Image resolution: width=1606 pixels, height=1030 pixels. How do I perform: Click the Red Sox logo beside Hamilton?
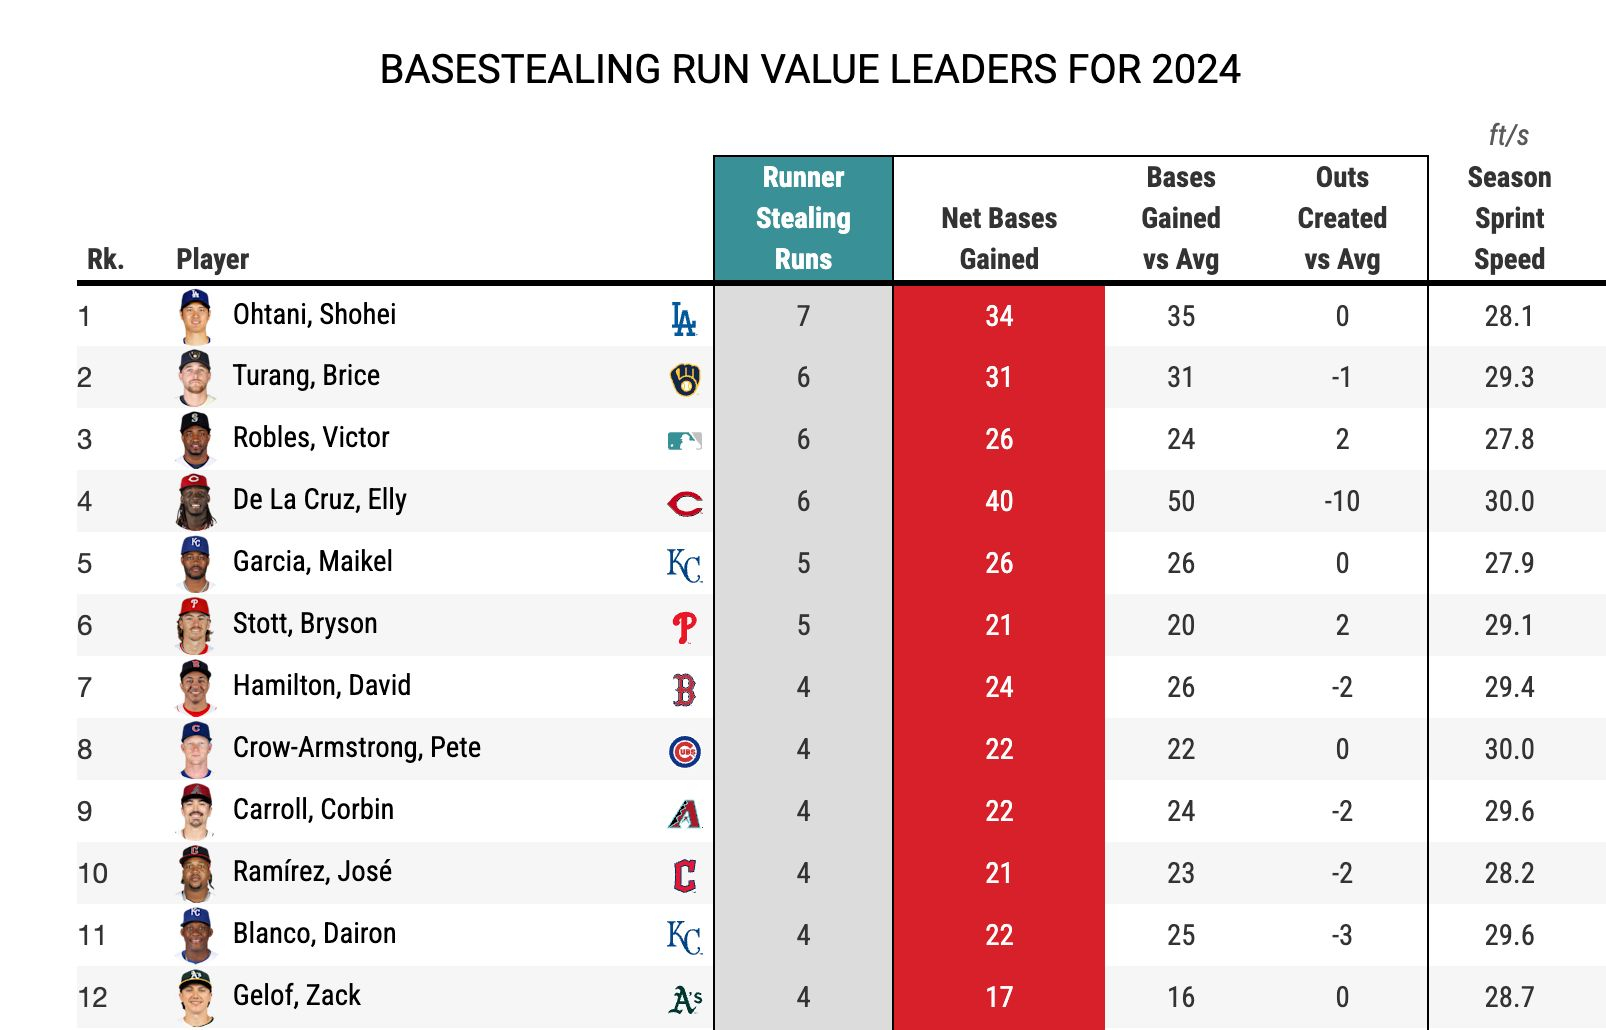tap(685, 690)
